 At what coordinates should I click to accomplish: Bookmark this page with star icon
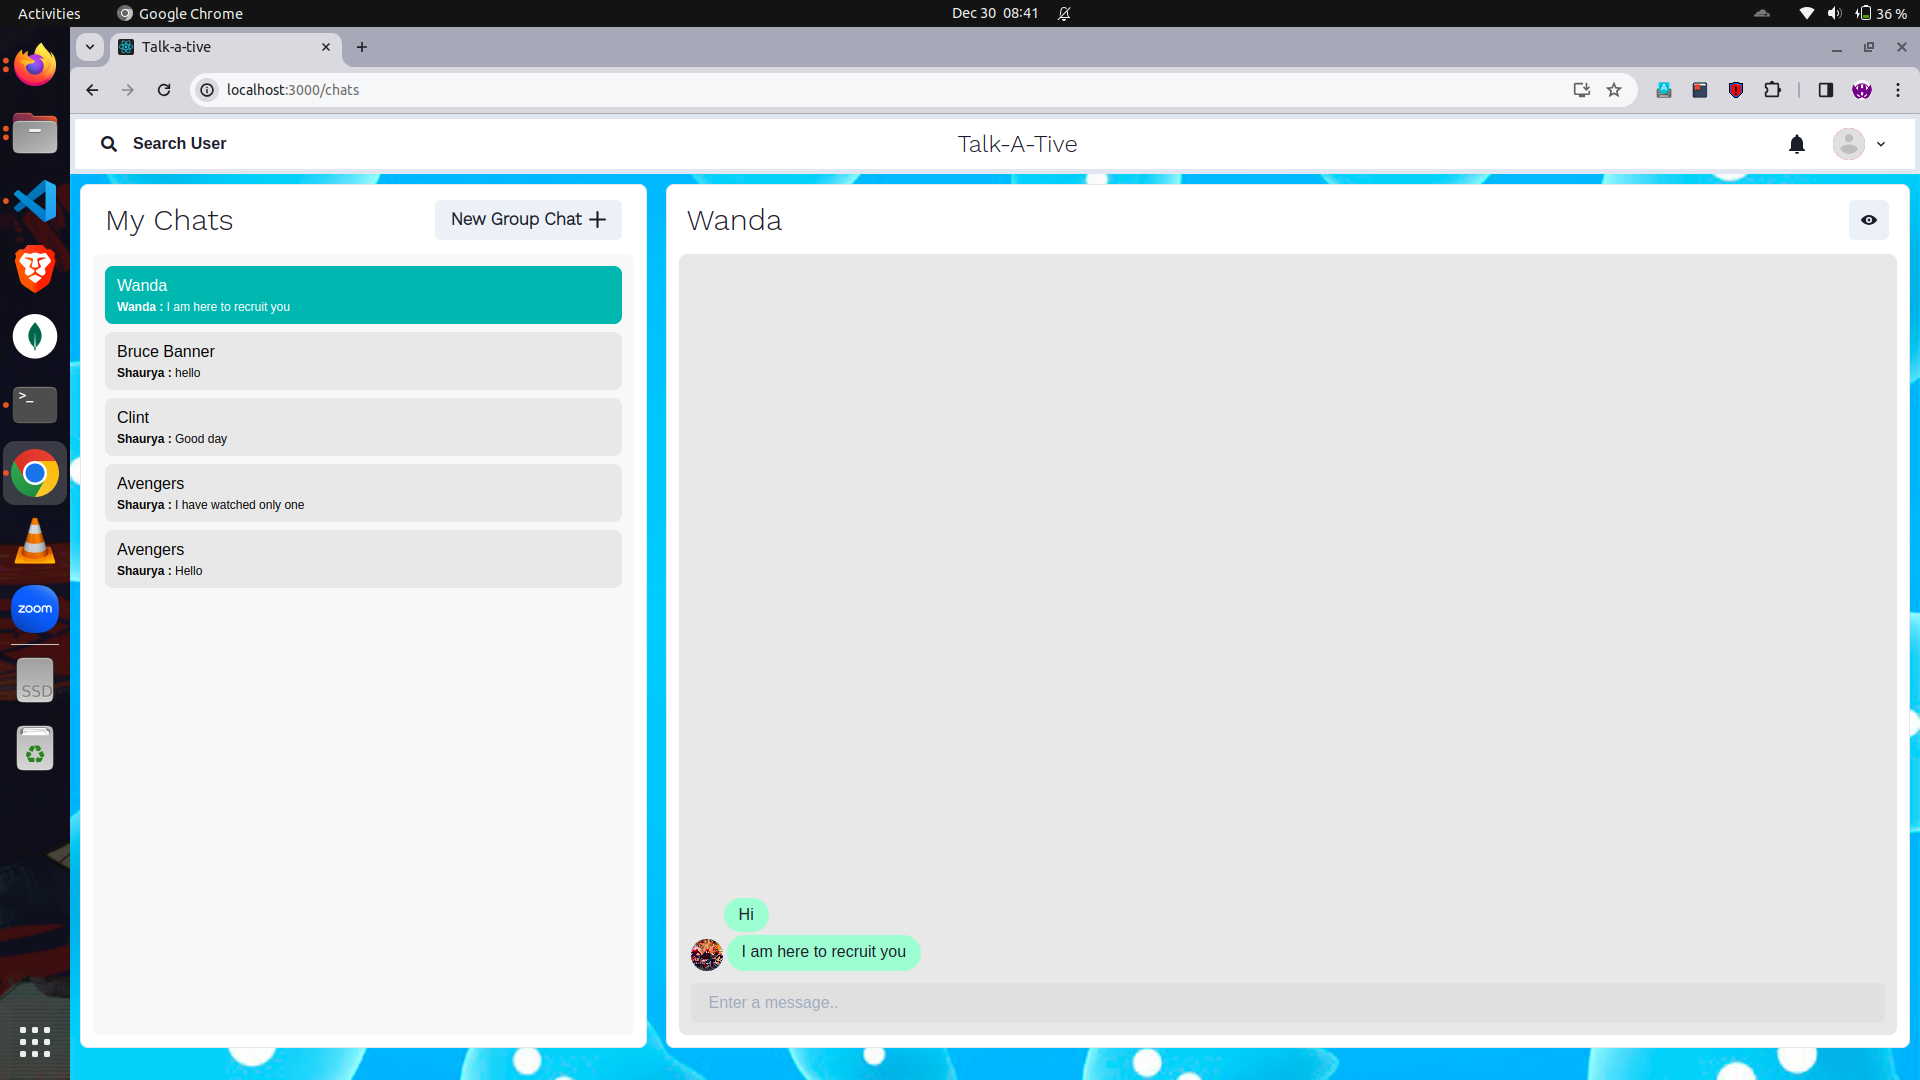pyautogui.click(x=1614, y=90)
